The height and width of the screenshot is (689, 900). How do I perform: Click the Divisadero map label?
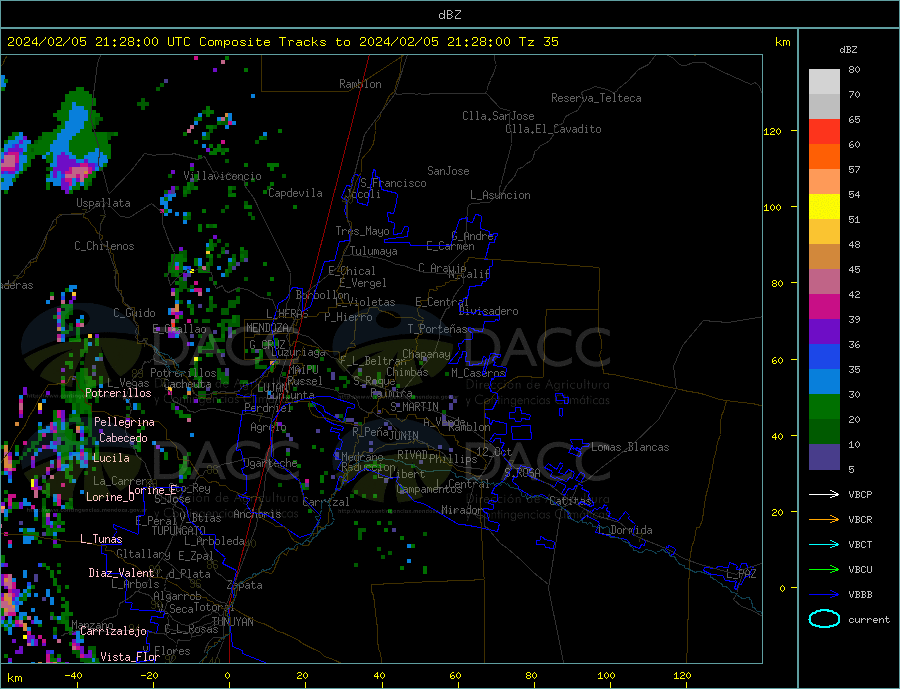click(488, 311)
